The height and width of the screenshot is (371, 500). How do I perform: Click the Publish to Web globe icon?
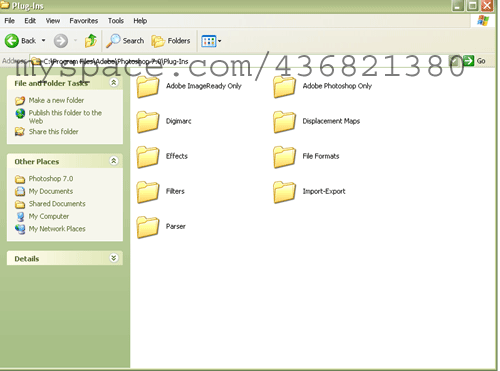[20, 114]
